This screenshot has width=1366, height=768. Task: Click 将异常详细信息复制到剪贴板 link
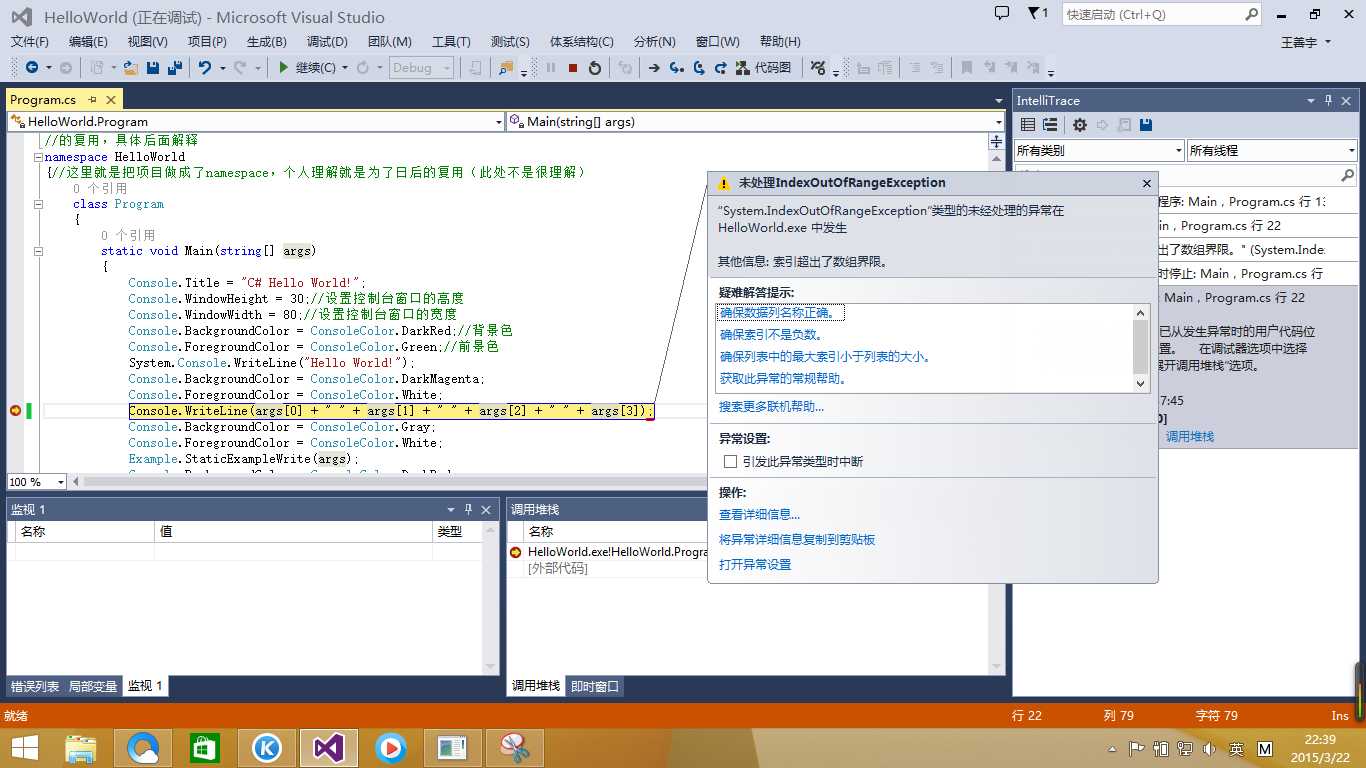point(797,539)
